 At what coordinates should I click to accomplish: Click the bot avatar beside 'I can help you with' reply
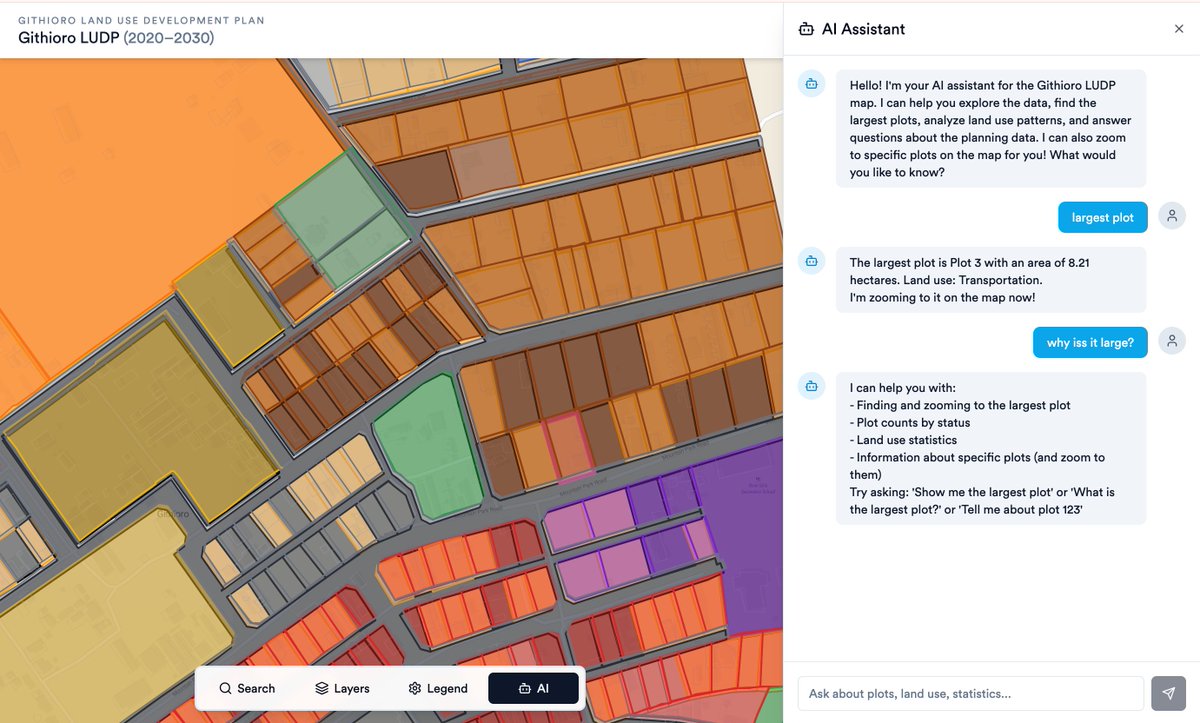point(812,386)
